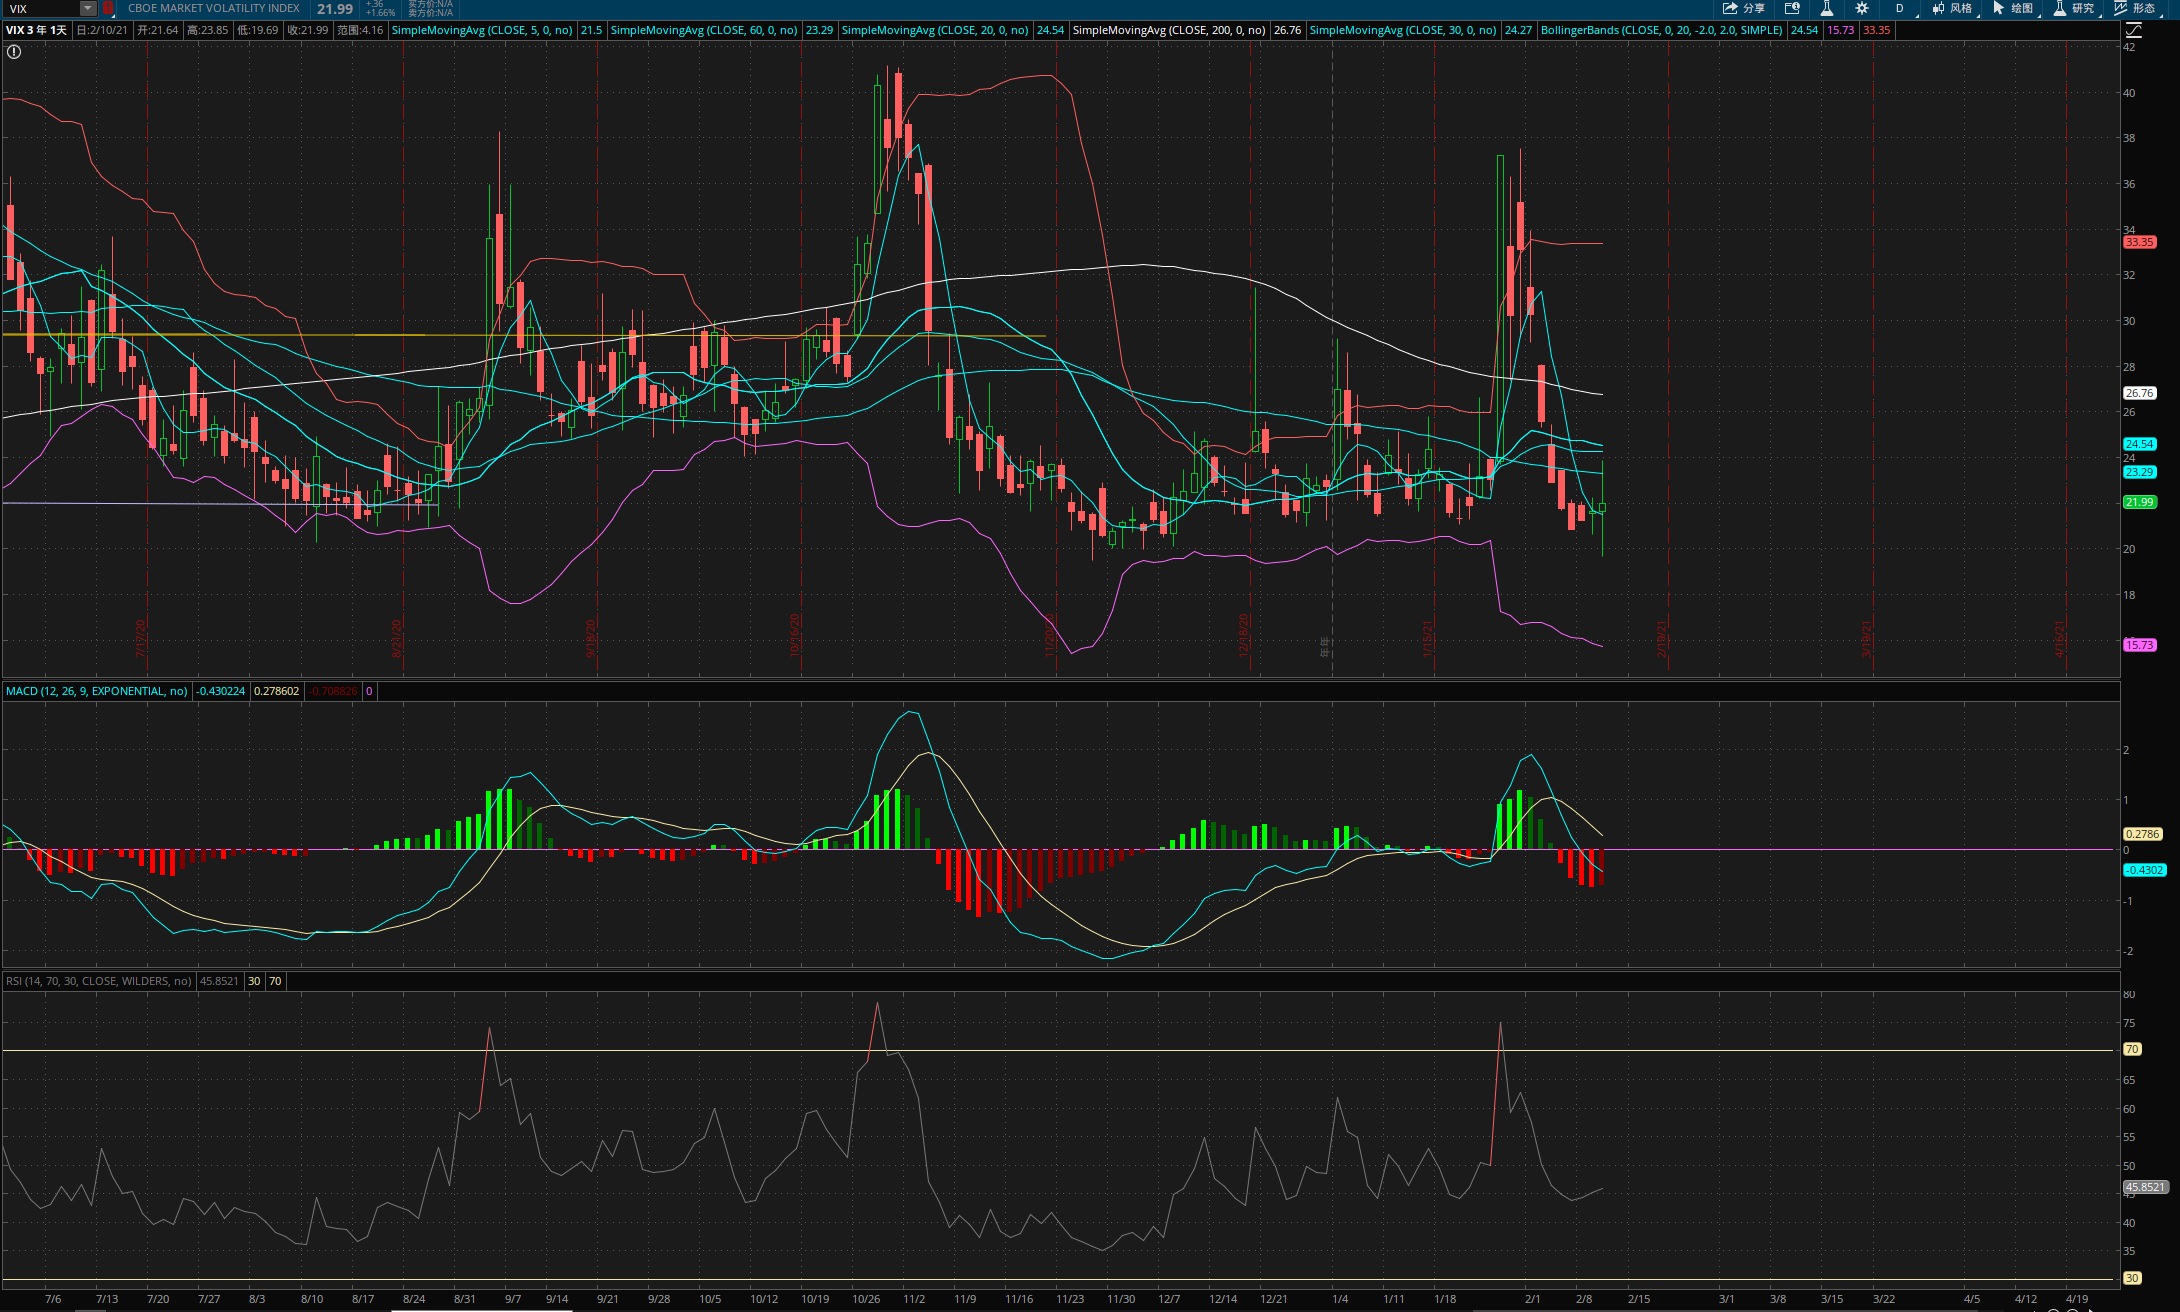Open the Drawings (绘图) menu

[x=2012, y=8]
